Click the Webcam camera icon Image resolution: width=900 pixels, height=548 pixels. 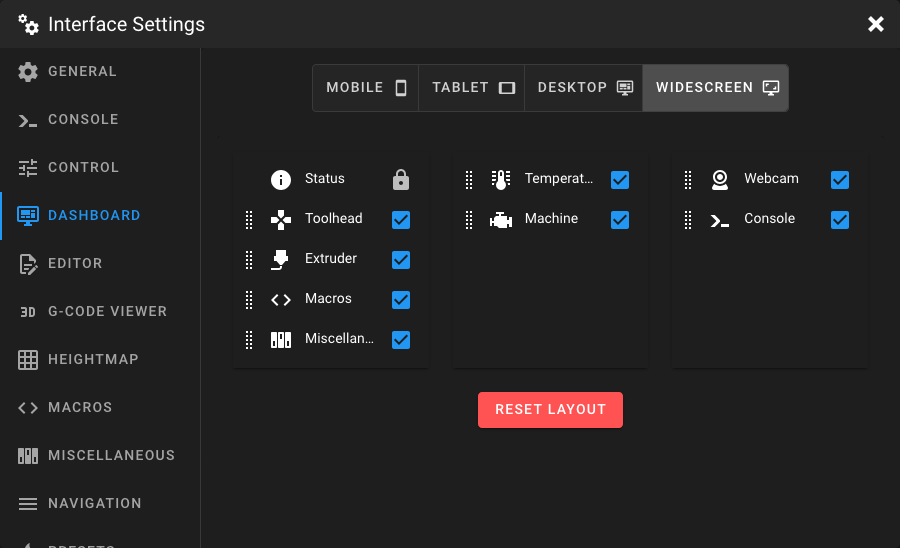point(720,180)
